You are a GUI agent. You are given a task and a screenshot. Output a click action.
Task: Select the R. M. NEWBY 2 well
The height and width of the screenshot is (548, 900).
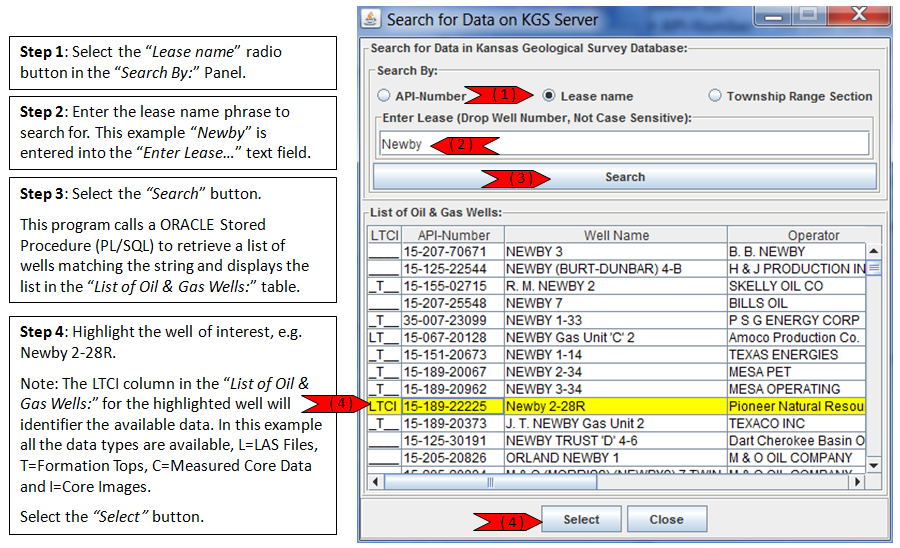(x=616, y=286)
